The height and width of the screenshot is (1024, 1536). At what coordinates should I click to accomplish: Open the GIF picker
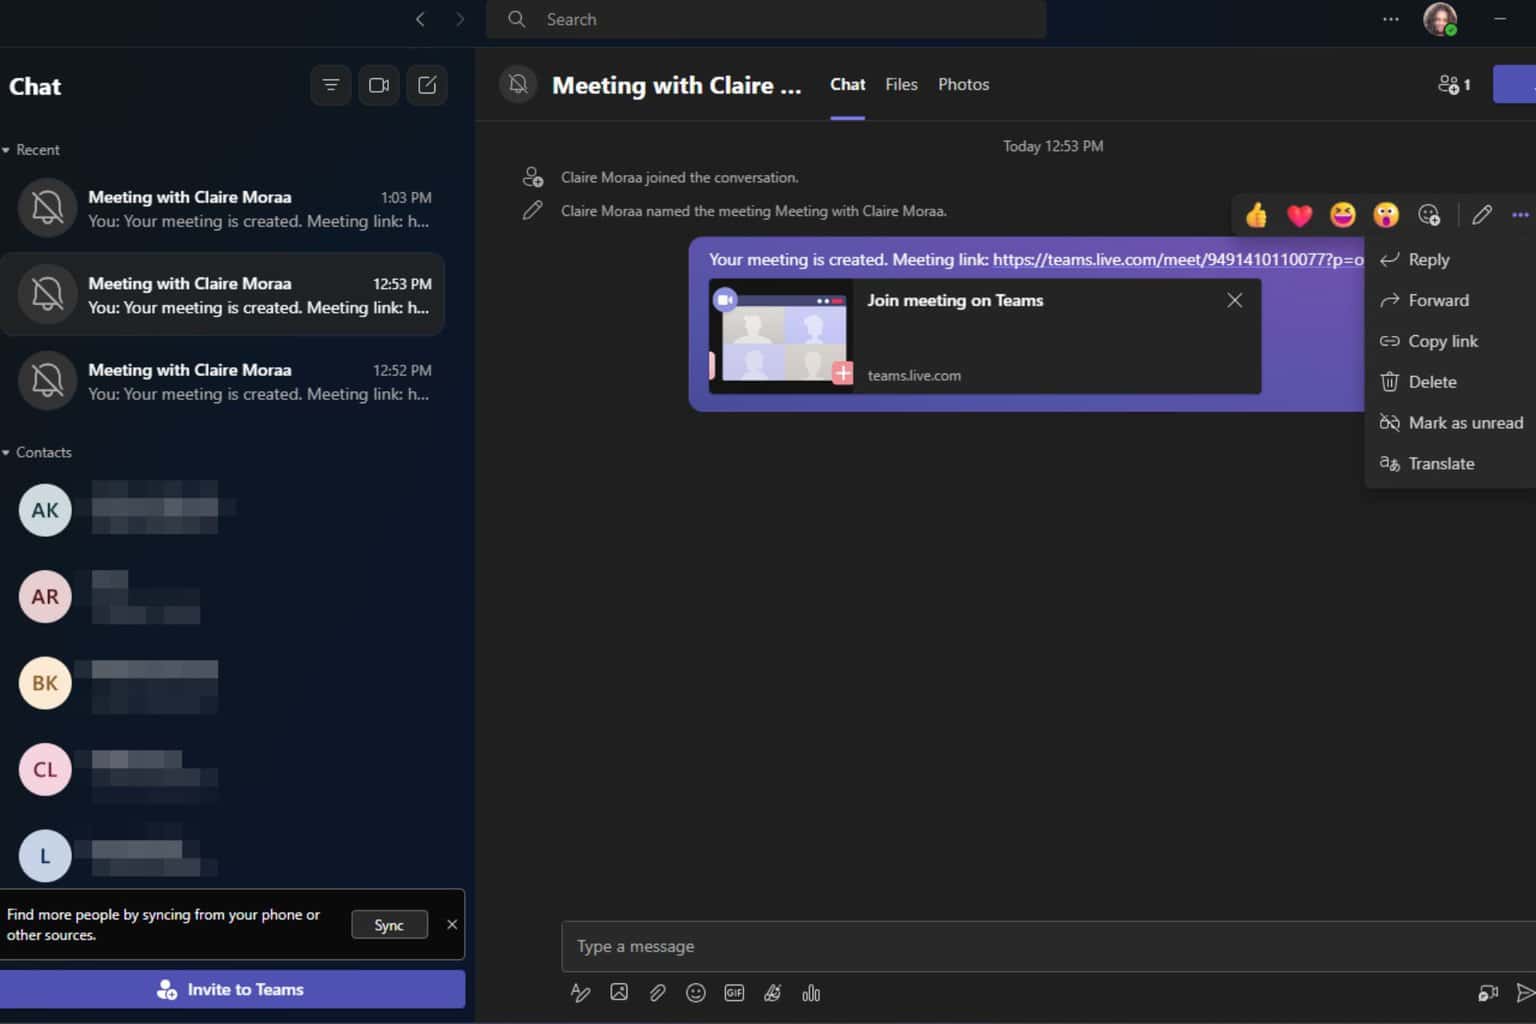(x=734, y=993)
